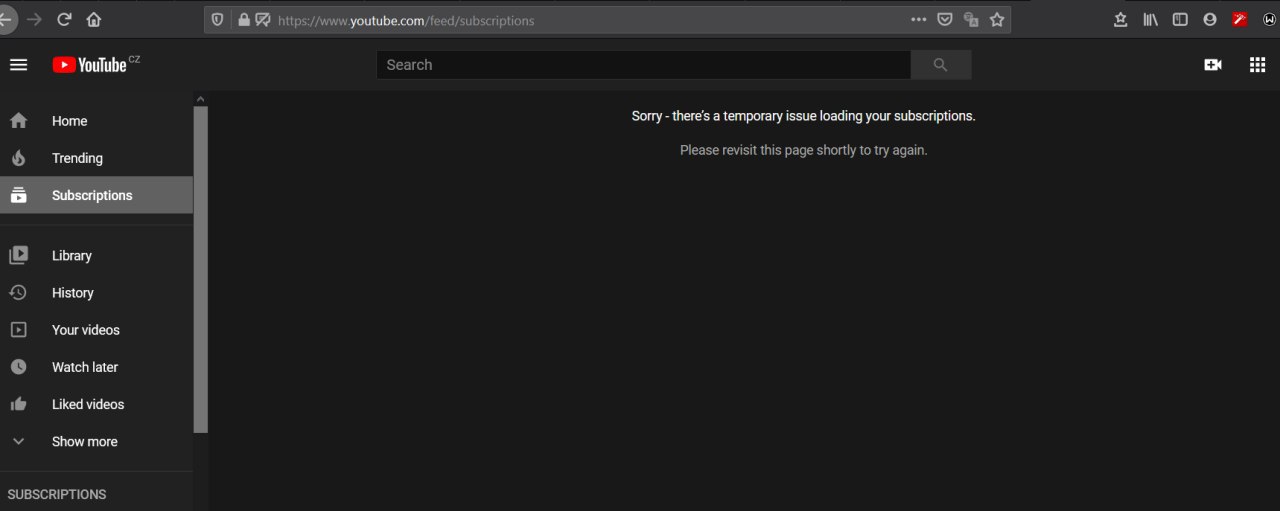The width and height of the screenshot is (1280, 511).
Task: Open the browser home page icon
Action: pos(94,19)
